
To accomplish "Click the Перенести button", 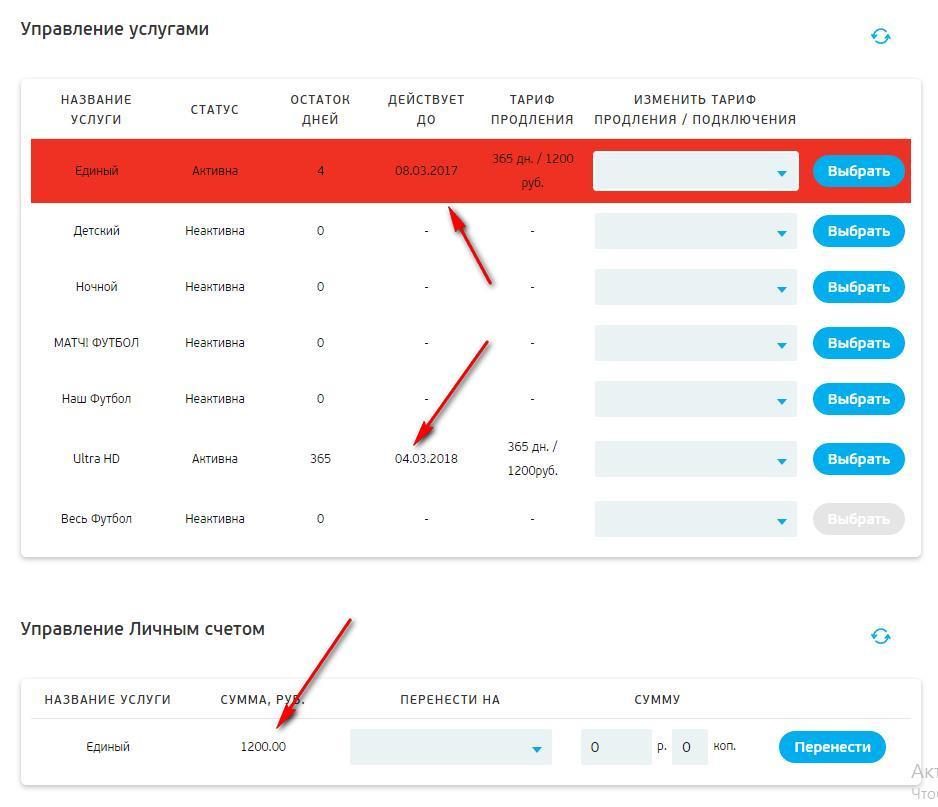I will tap(832, 747).
